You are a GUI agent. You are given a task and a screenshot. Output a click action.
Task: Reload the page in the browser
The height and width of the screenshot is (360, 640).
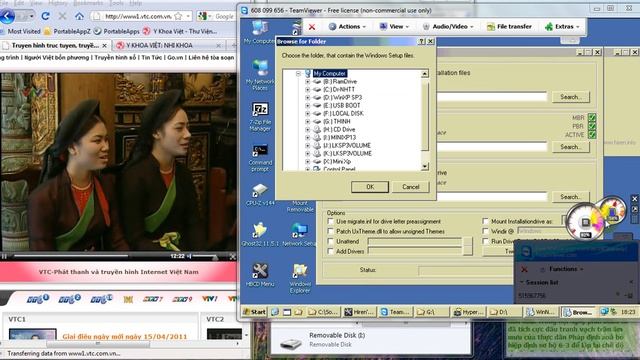click(x=45, y=16)
